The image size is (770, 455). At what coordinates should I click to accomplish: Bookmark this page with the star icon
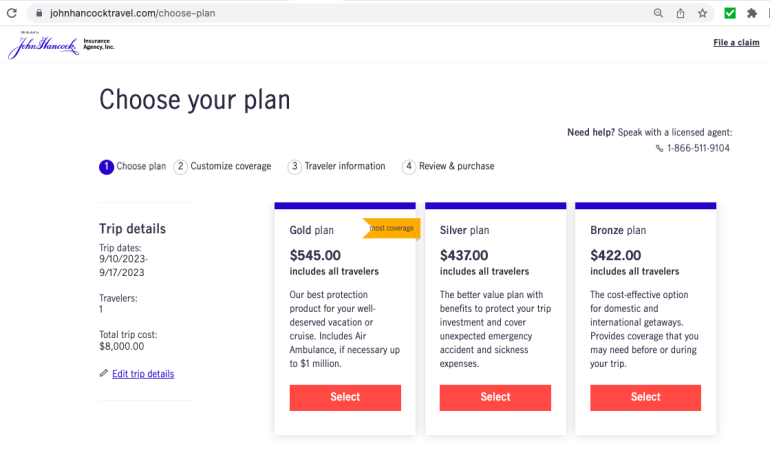tap(703, 13)
